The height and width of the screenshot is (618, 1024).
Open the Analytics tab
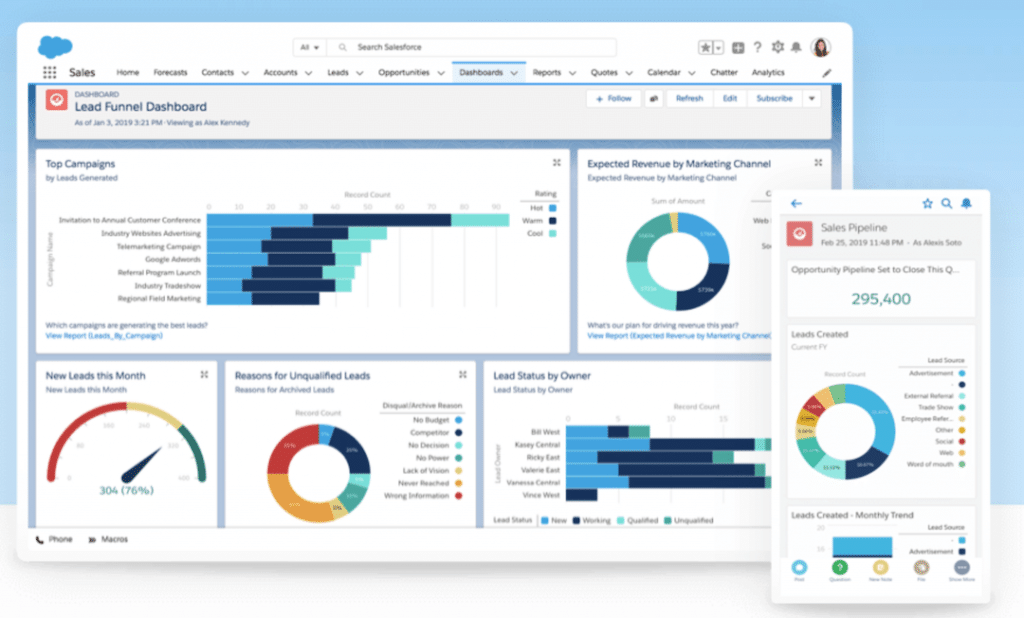pos(768,73)
